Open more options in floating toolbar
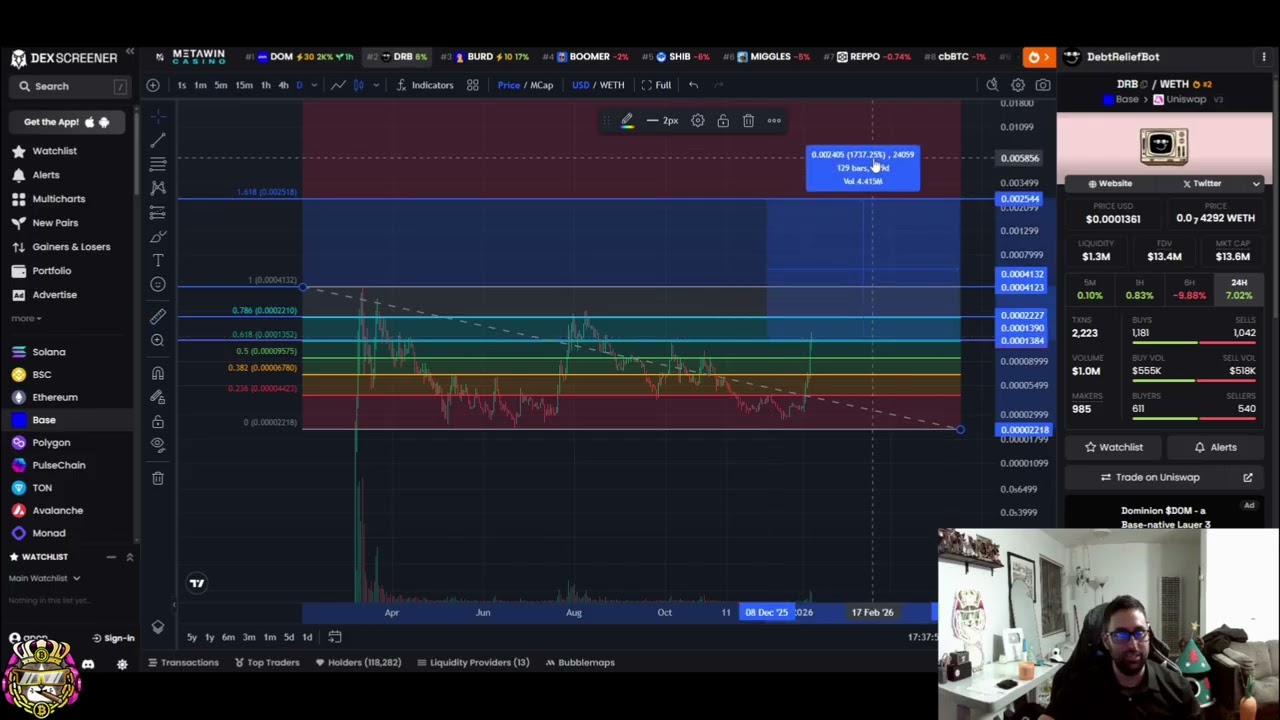The image size is (1280, 720). coord(774,121)
